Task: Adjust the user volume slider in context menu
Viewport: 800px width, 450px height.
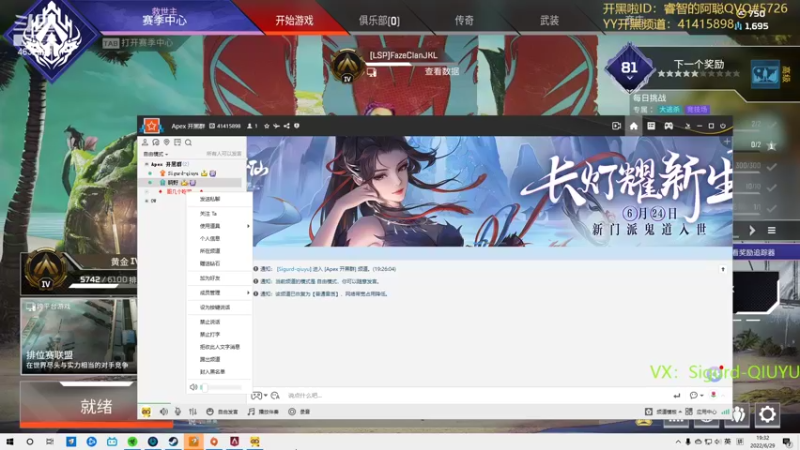Action: point(221,387)
